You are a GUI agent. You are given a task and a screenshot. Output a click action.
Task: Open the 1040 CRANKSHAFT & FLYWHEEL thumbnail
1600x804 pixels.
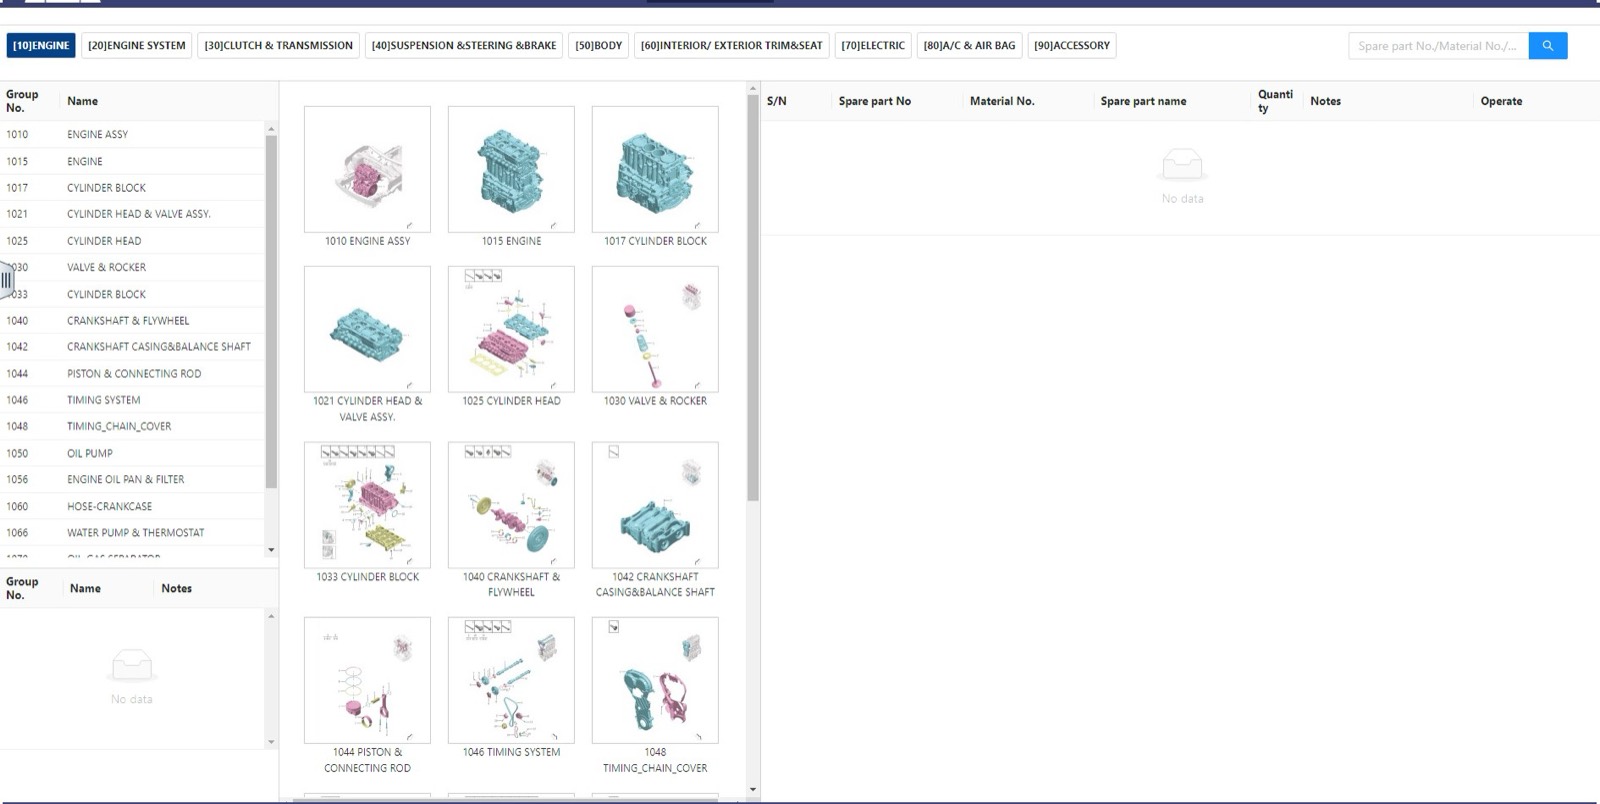pyautogui.click(x=511, y=505)
